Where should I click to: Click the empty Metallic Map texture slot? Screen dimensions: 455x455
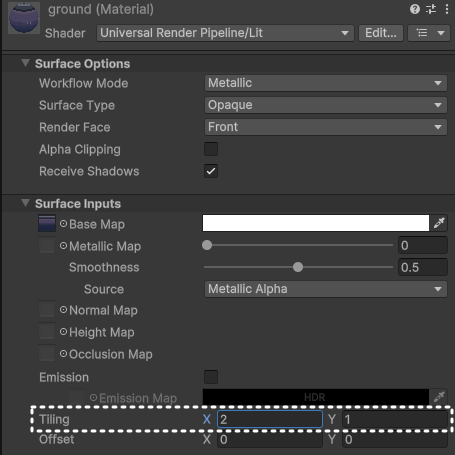click(x=47, y=245)
